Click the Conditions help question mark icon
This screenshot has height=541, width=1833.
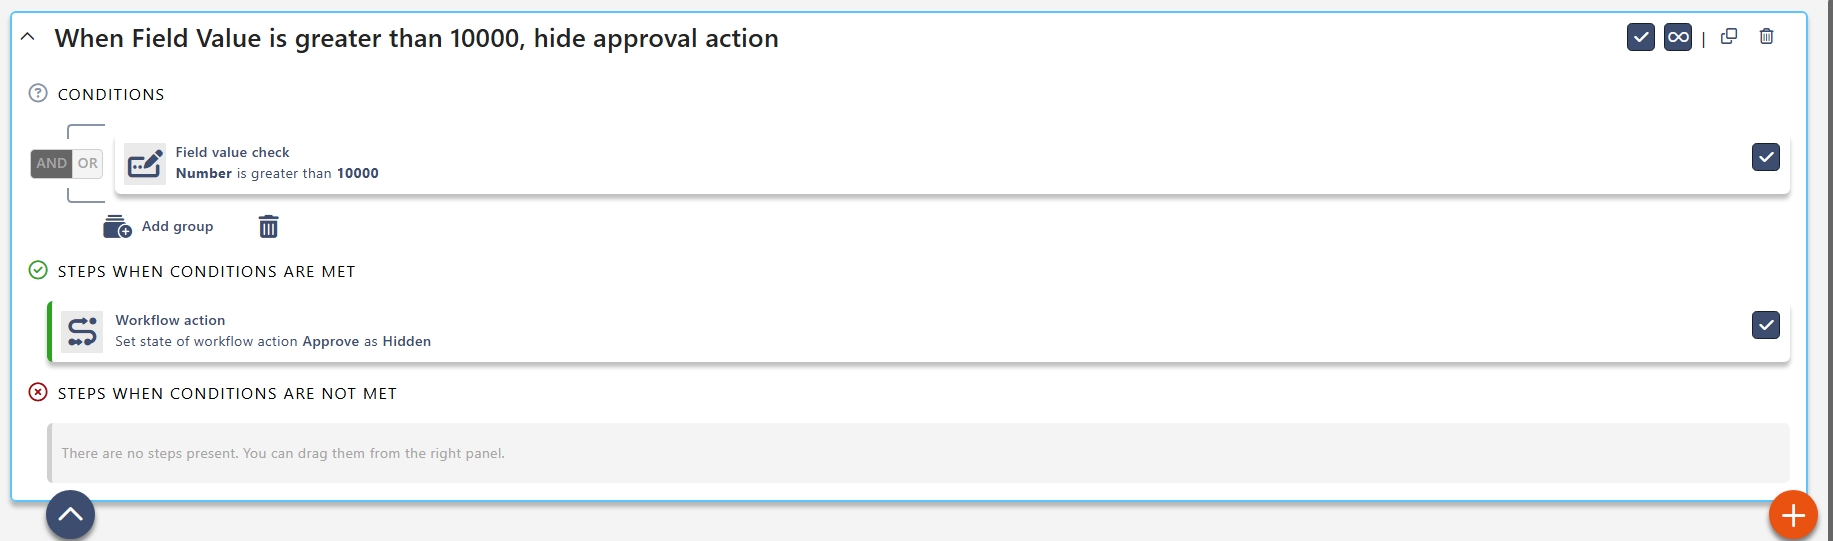(38, 94)
